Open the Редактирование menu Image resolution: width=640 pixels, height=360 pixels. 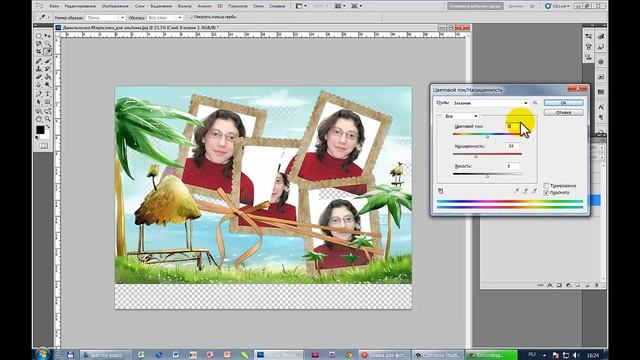[80, 6]
